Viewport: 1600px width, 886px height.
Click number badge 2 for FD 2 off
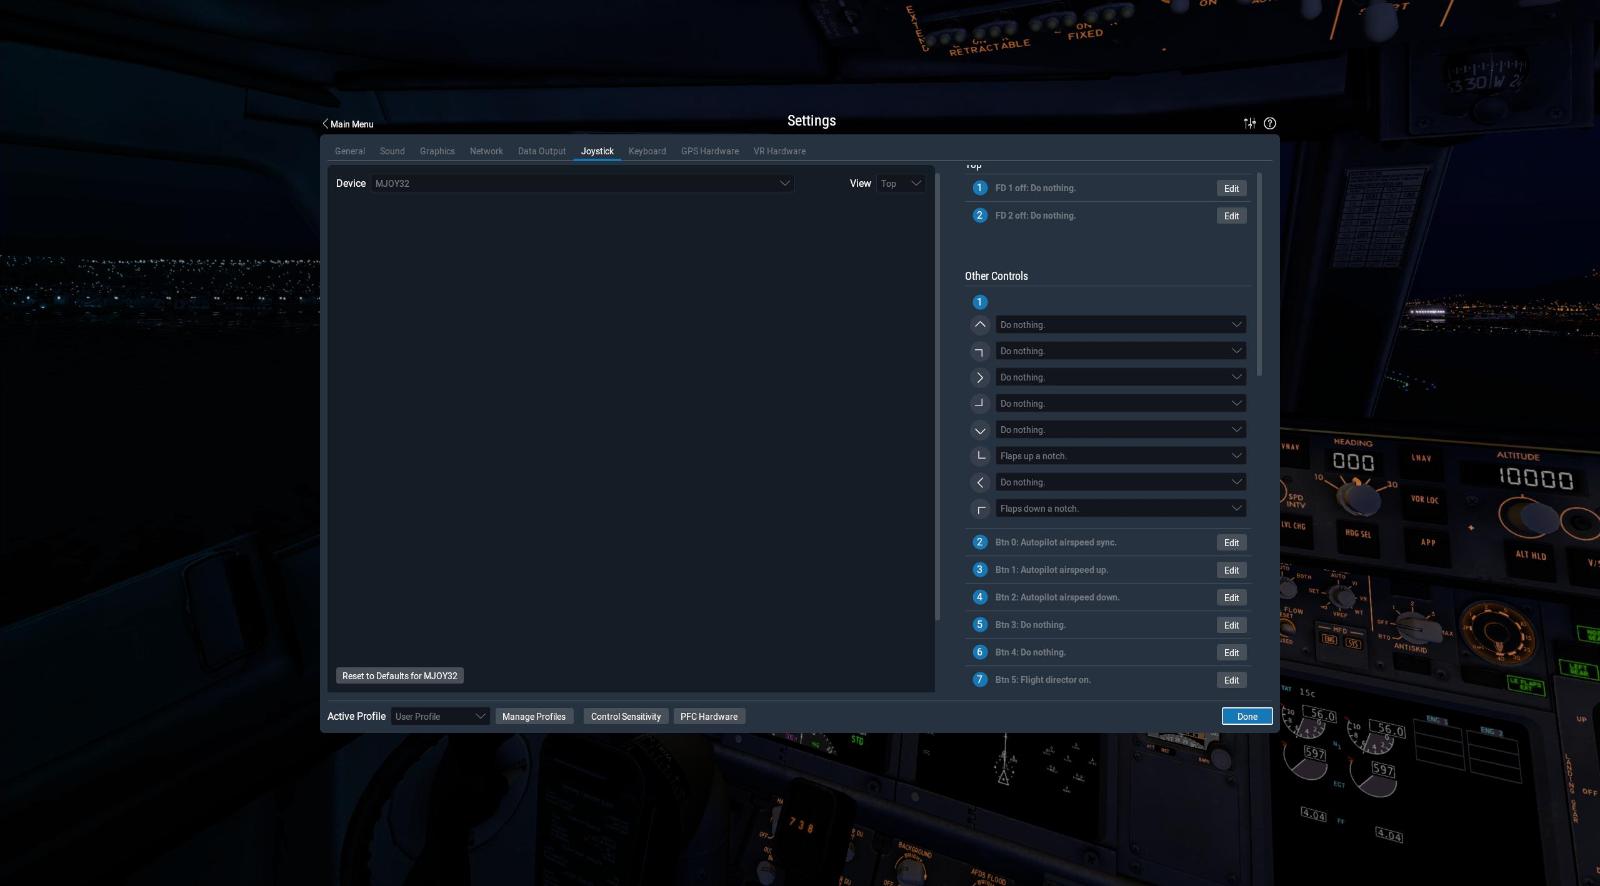click(980, 215)
